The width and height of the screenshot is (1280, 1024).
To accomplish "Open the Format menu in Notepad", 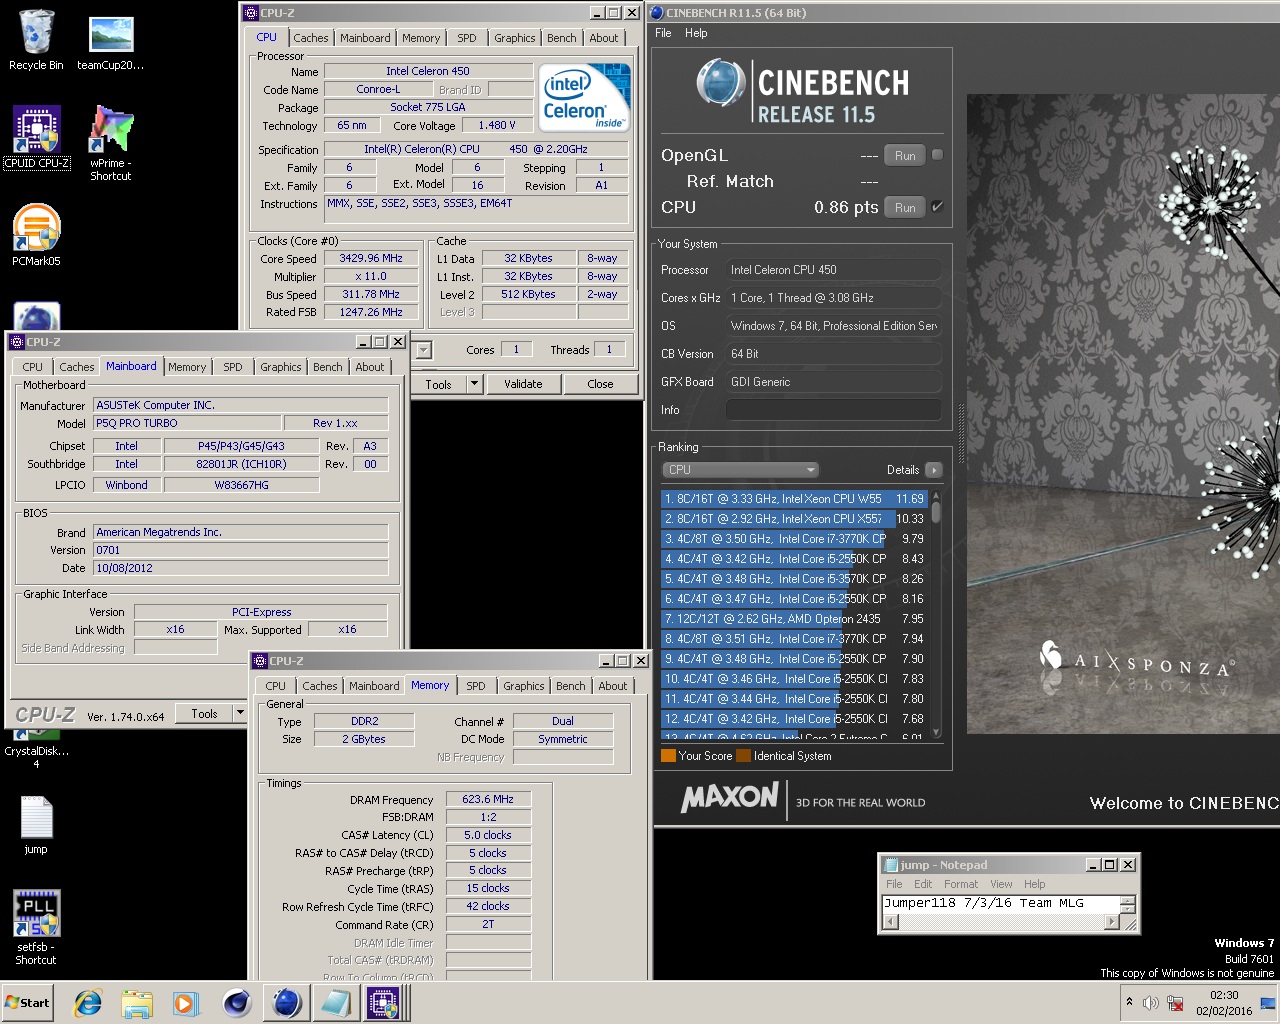I will tap(961, 884).
